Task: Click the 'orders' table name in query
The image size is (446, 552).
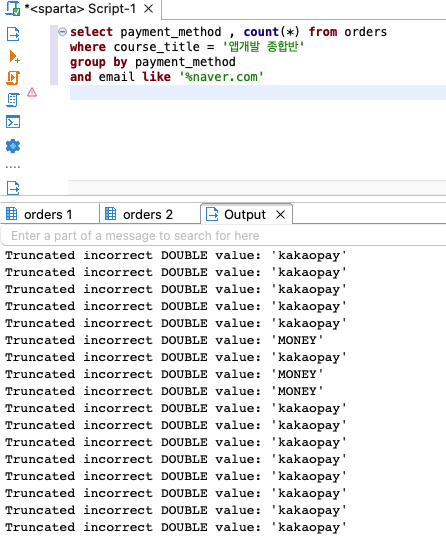Action: (365, 32)
